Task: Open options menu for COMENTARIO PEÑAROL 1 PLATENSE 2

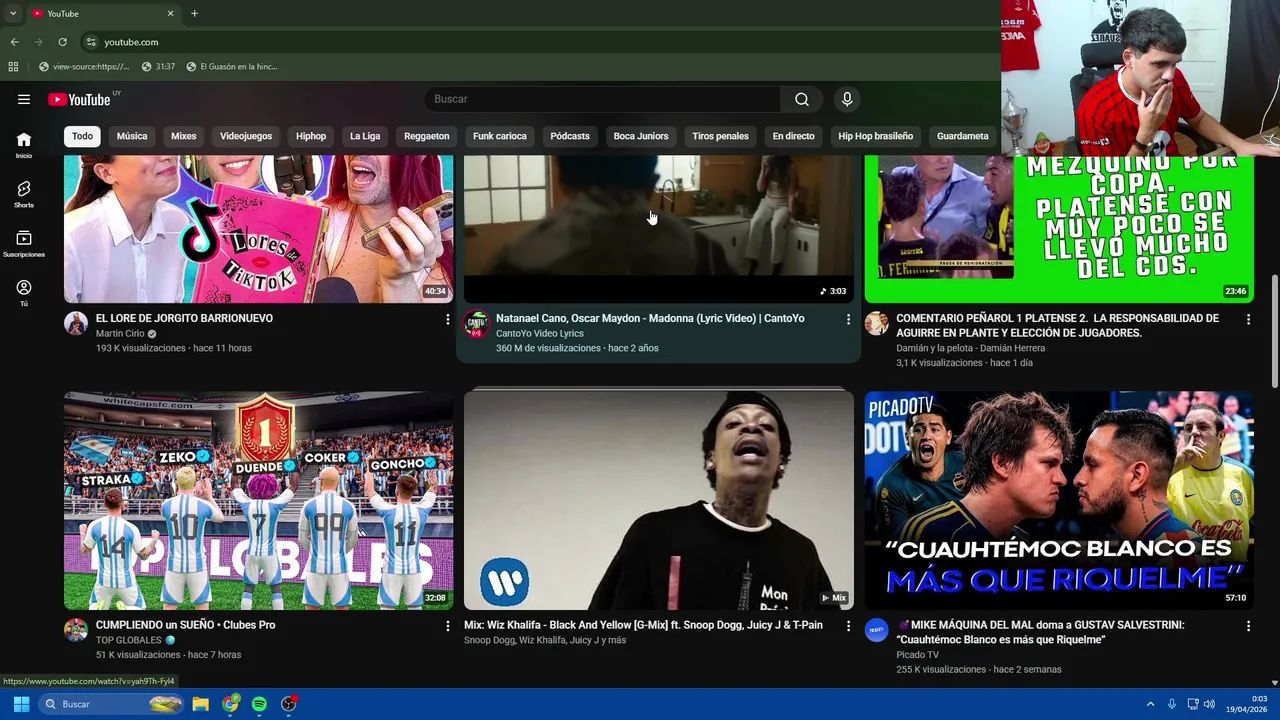Action: (x=1248, y=319)
